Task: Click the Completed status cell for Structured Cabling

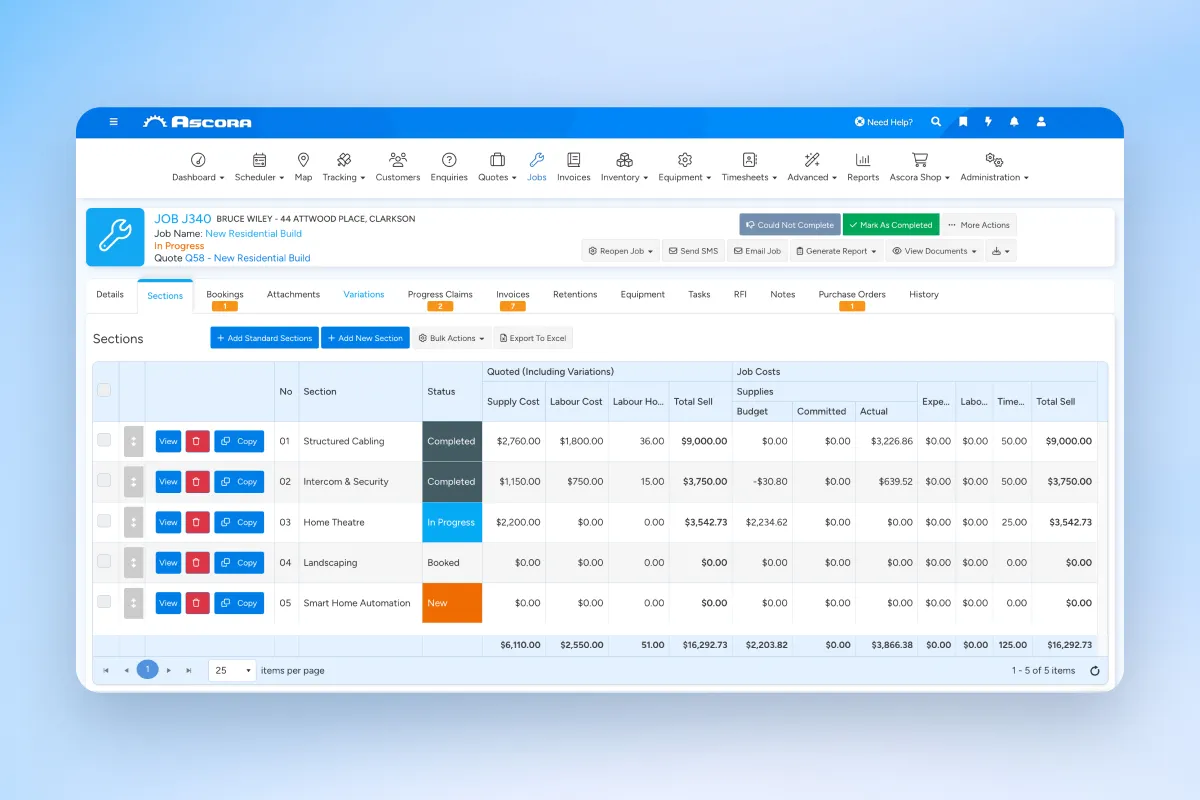Action: click(x=452, y=441)
